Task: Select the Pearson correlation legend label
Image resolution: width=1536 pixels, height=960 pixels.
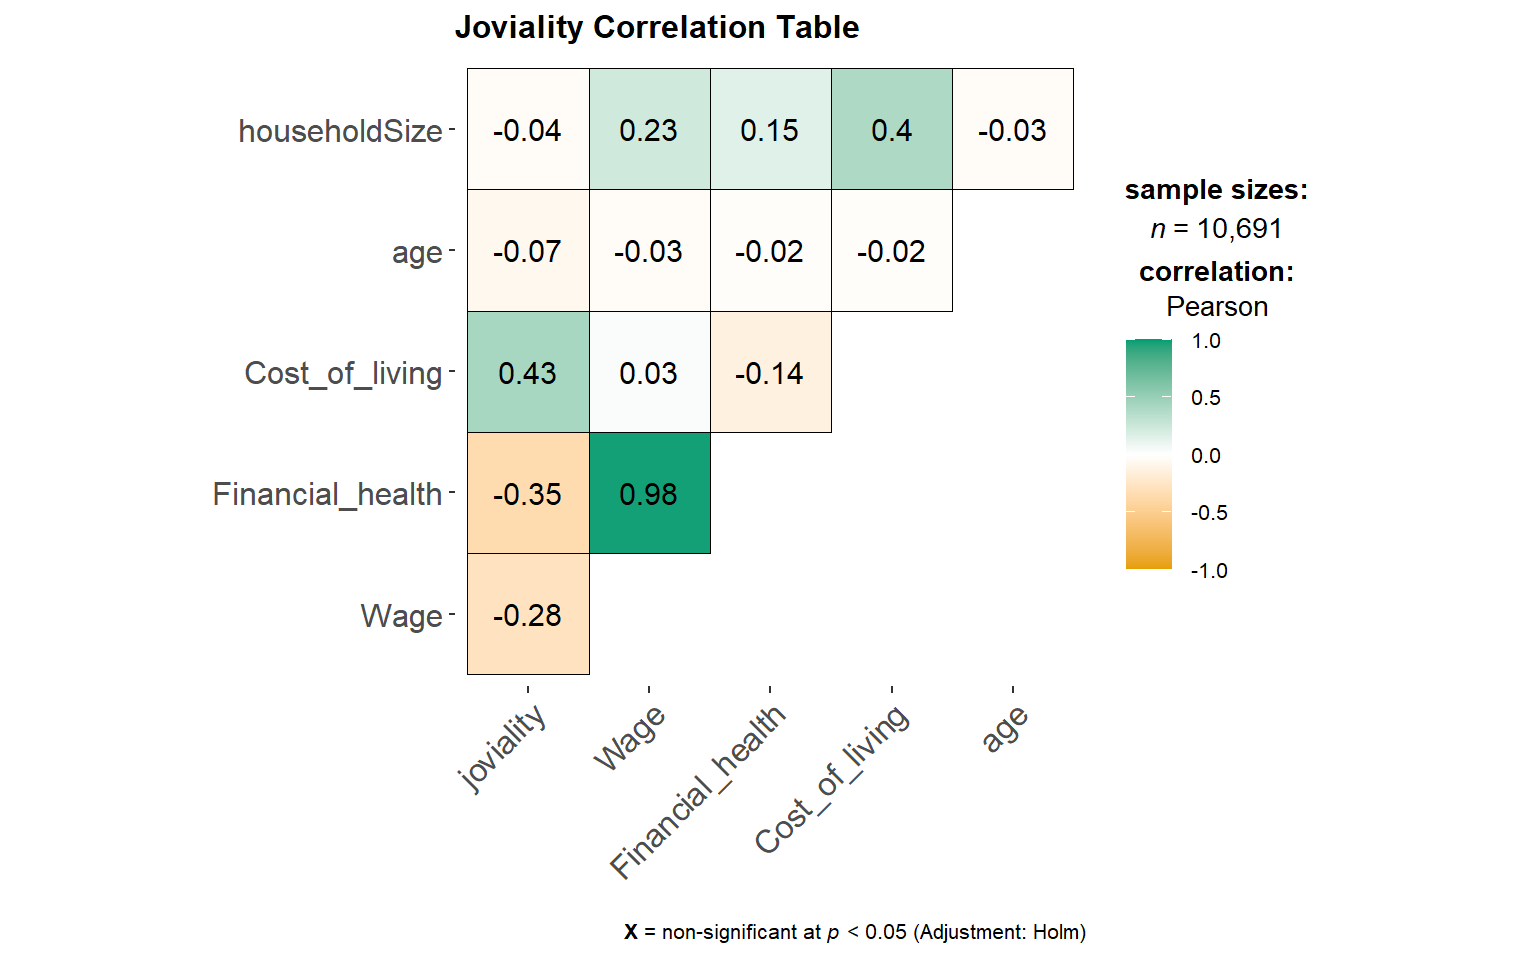Action: pos(1217,307)
